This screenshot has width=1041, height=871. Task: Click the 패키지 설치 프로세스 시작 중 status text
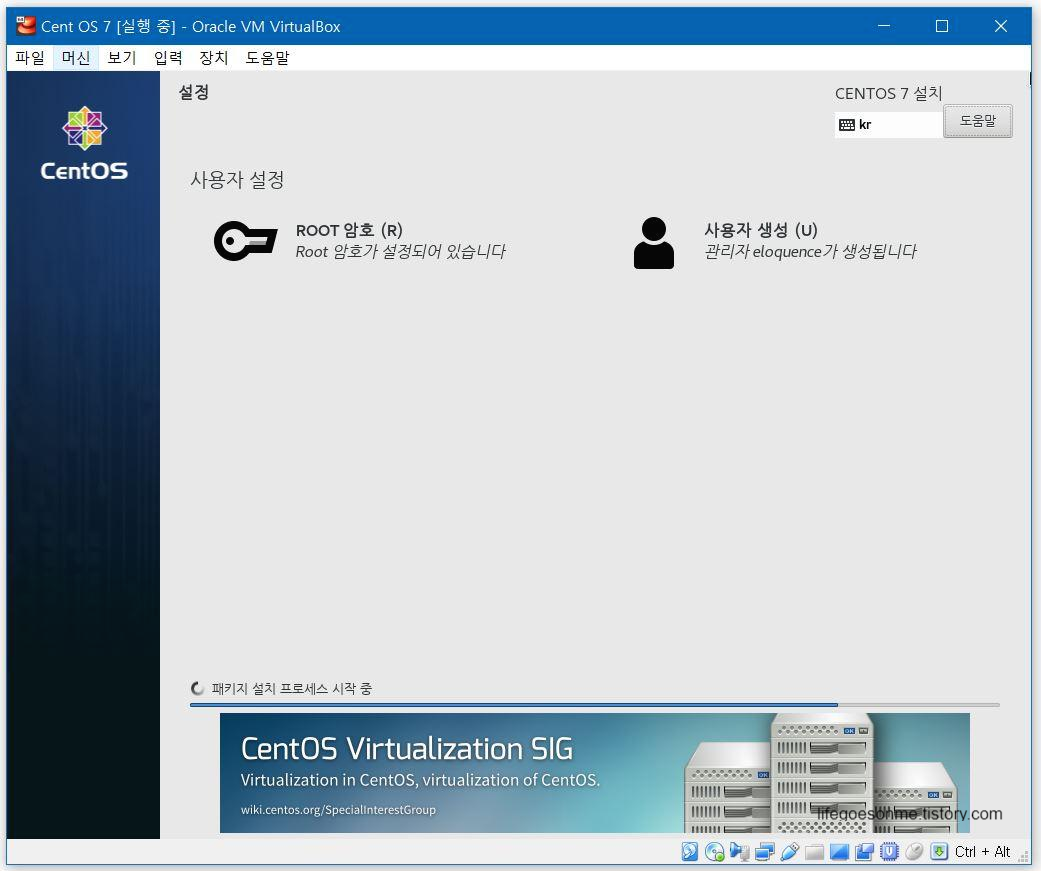coord(291,688)
